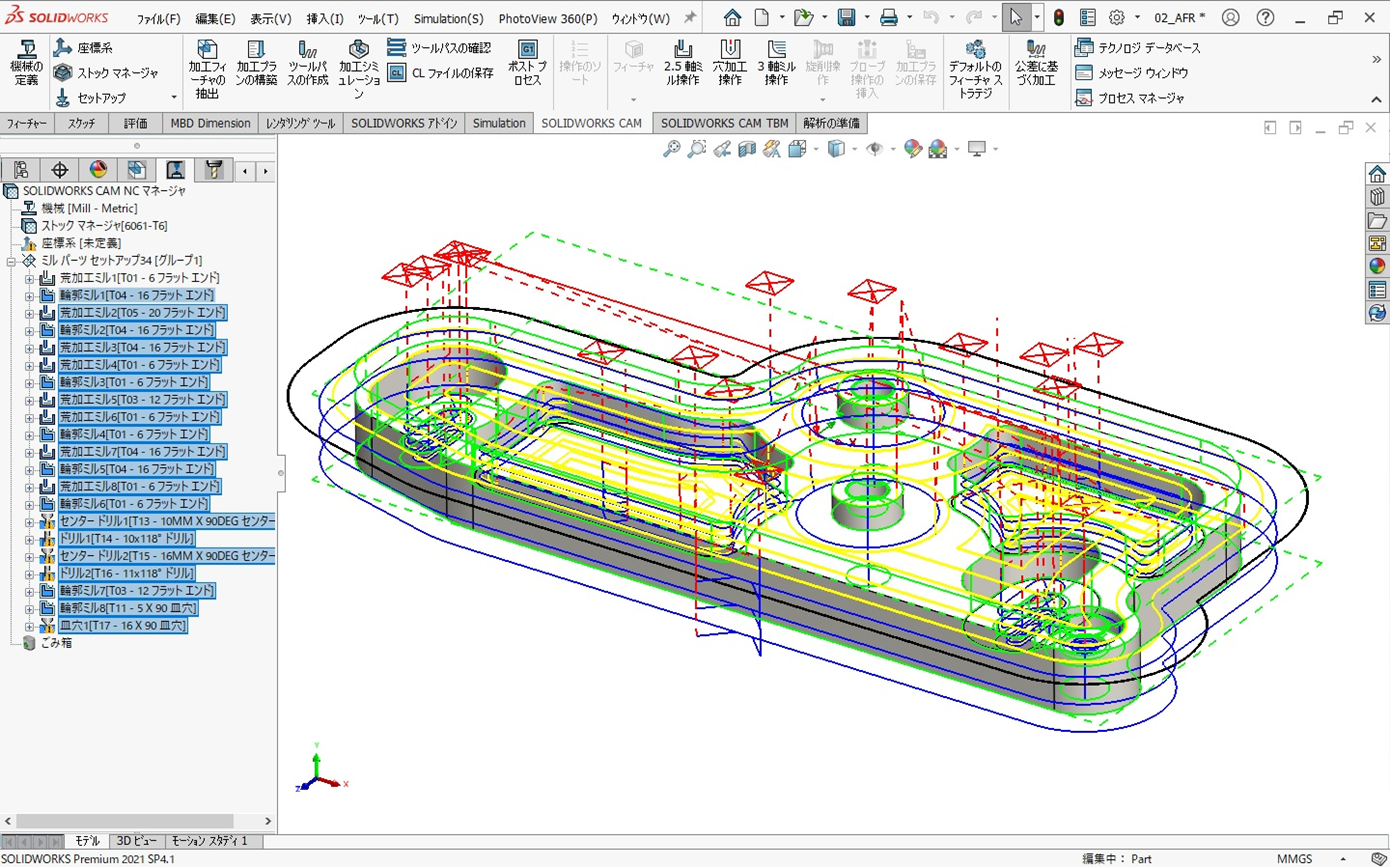Open デフォルトのフィーチャ ストラテジ settings
1390x867 pixels.
[x=975, y=70]
